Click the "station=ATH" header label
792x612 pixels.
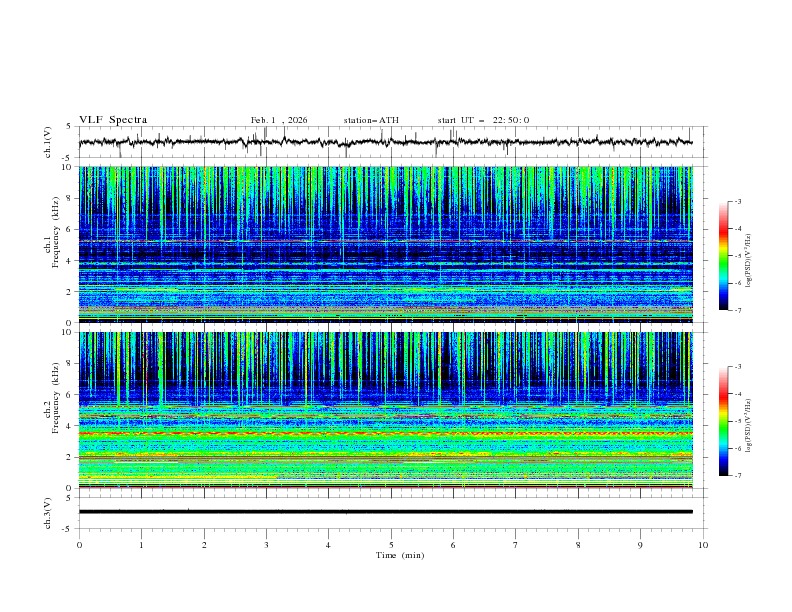pyautogui.click(x=371, y=120)
